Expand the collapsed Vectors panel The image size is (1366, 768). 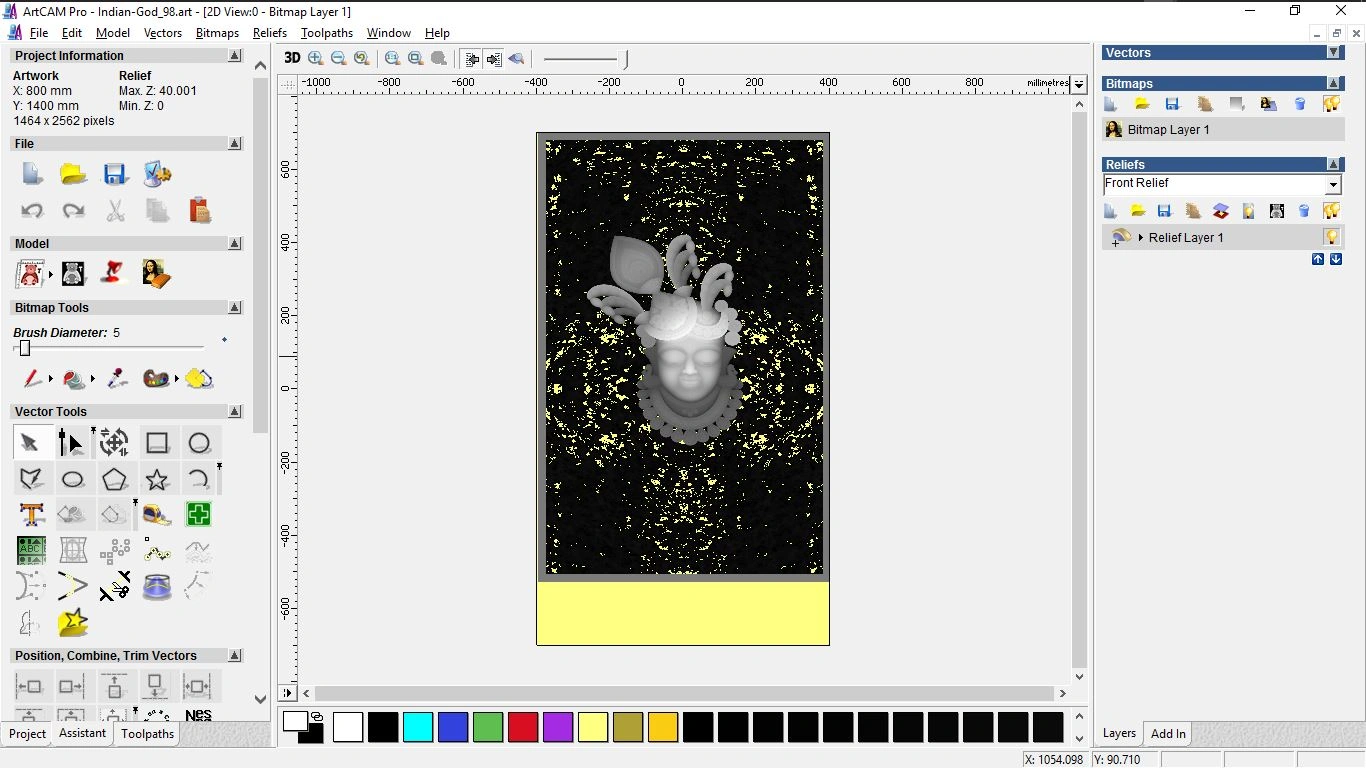tap(1333, 53)
